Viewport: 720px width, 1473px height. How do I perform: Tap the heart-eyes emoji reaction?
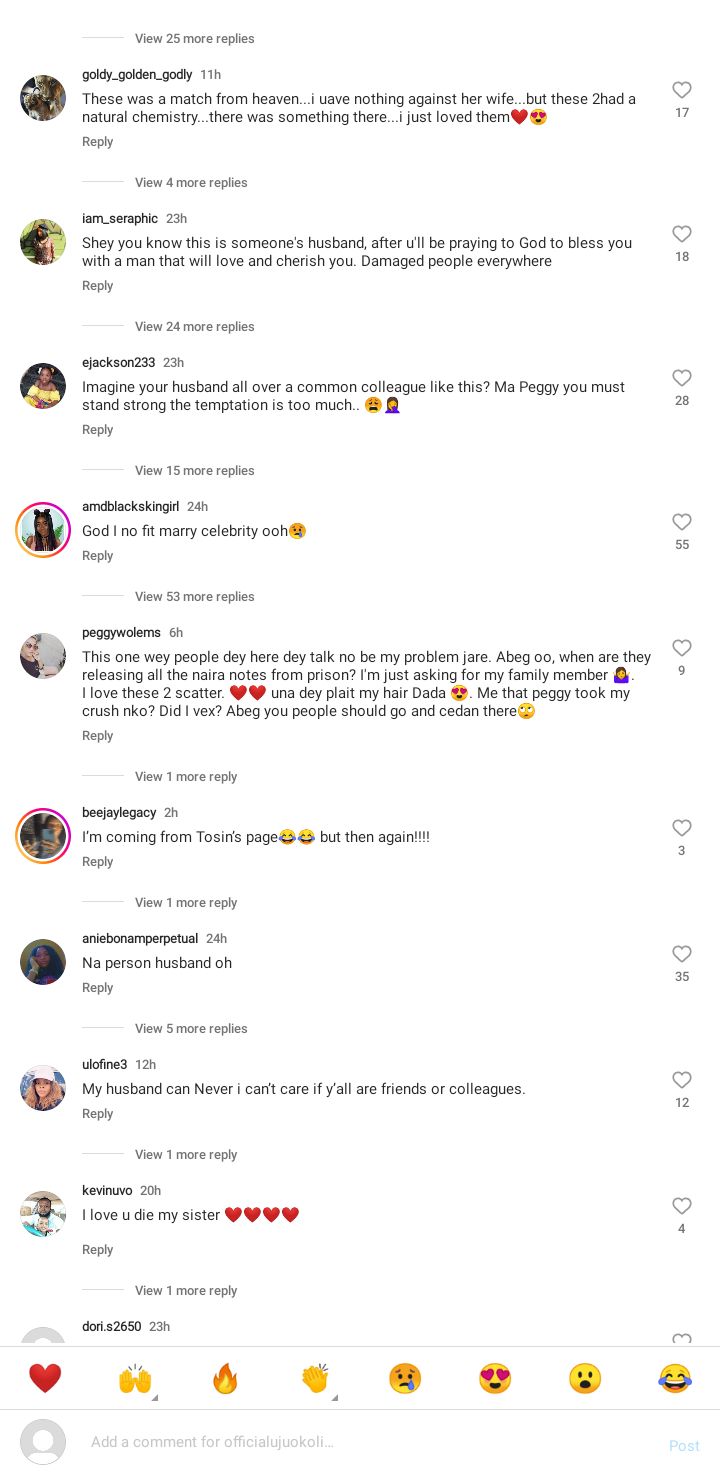pyautogui.click(x=495, y=1379)
